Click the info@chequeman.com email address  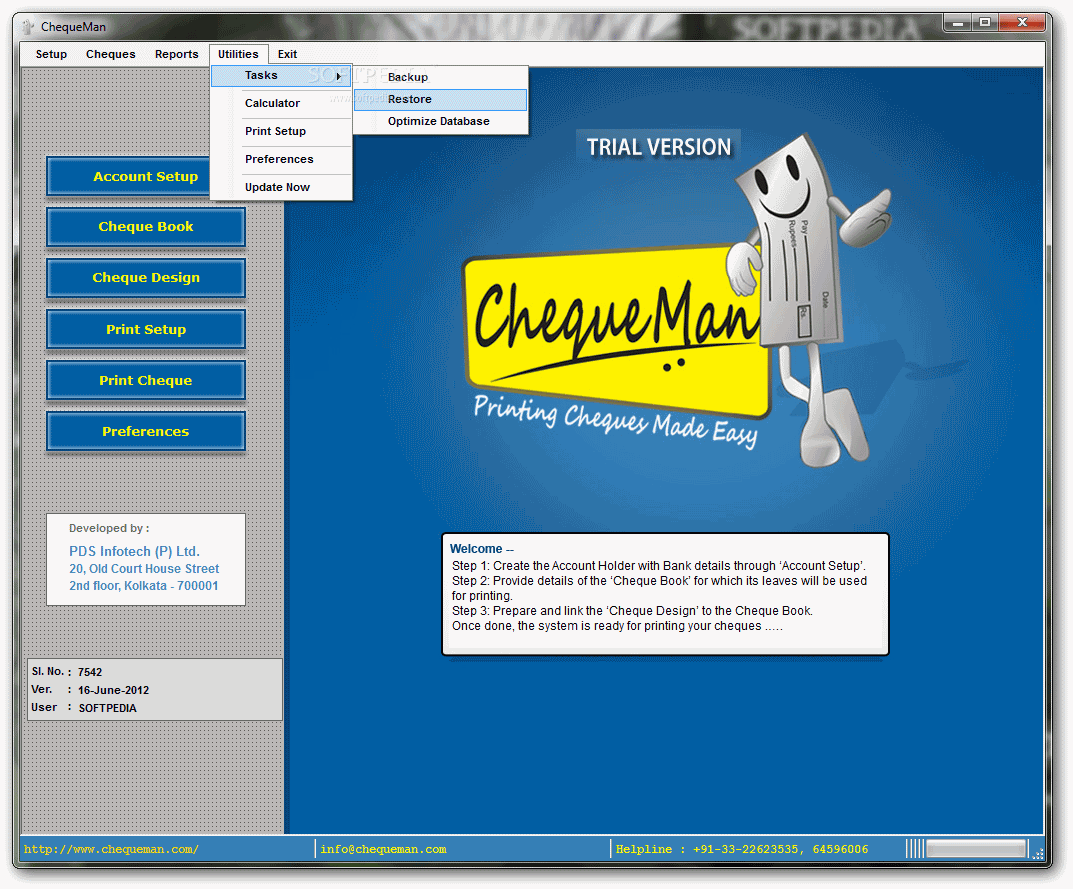(x=383, y=849)
